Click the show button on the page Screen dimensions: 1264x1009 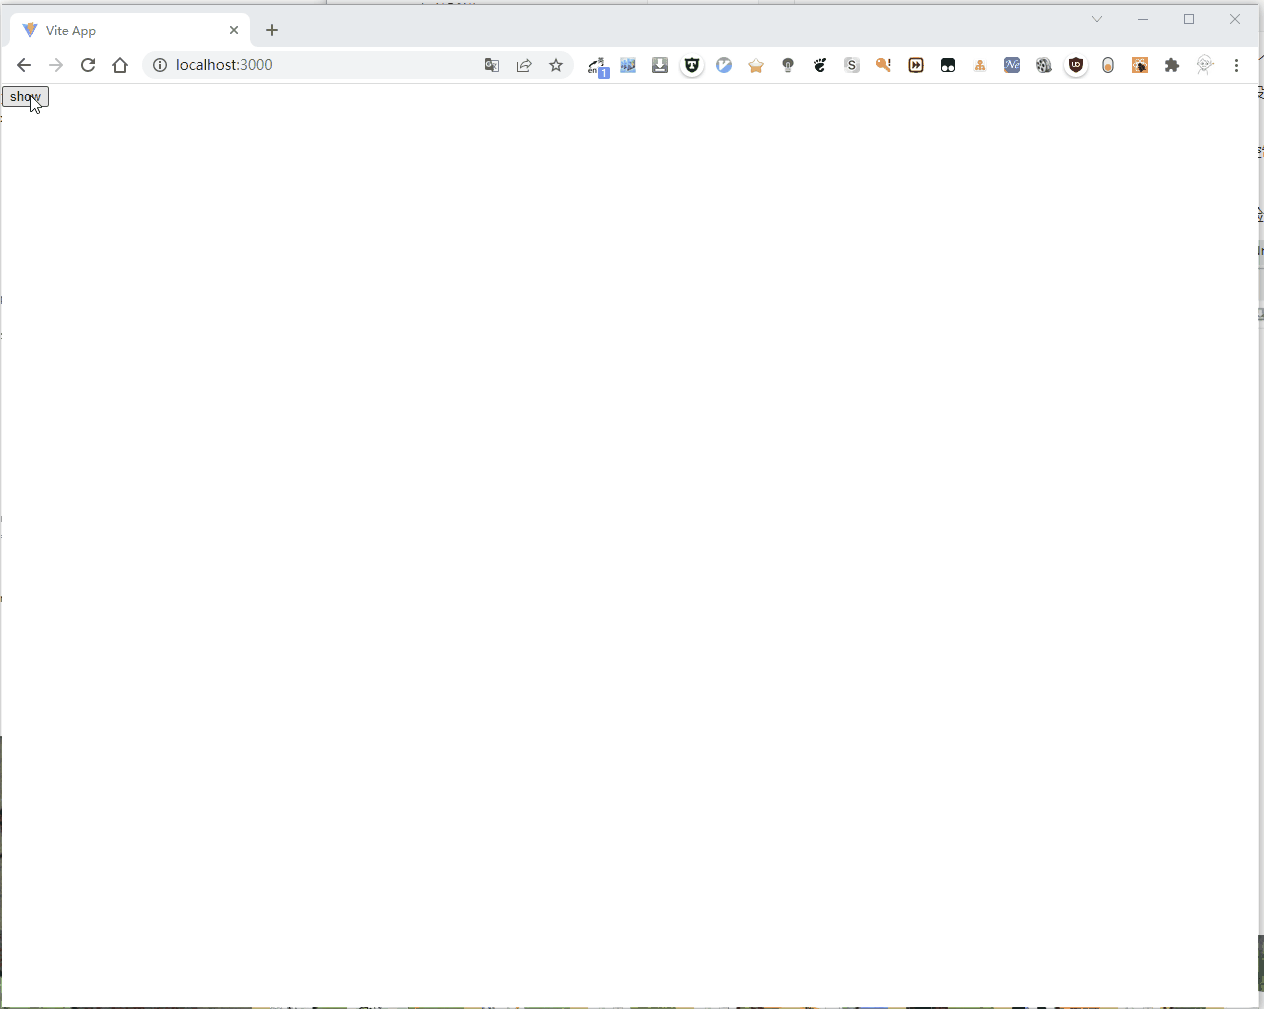25,97
